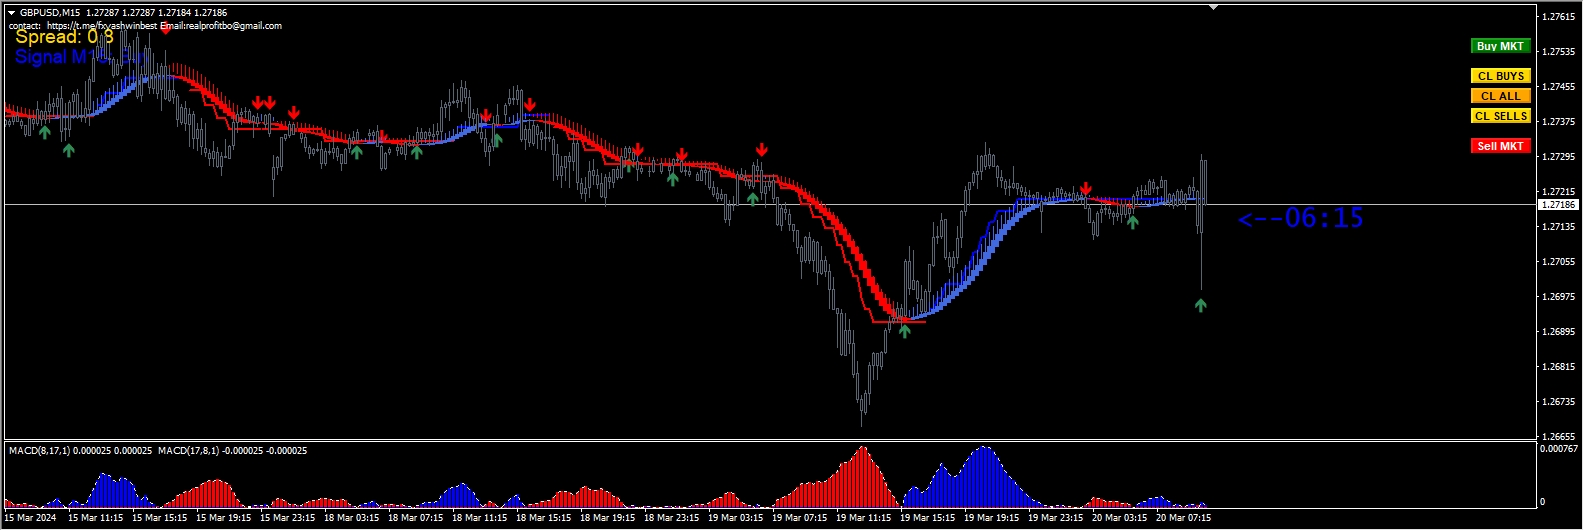This screenshot has width=1584, height=531.
Task: Select green arrow at the chart's lowest swing
Action: 904,331
